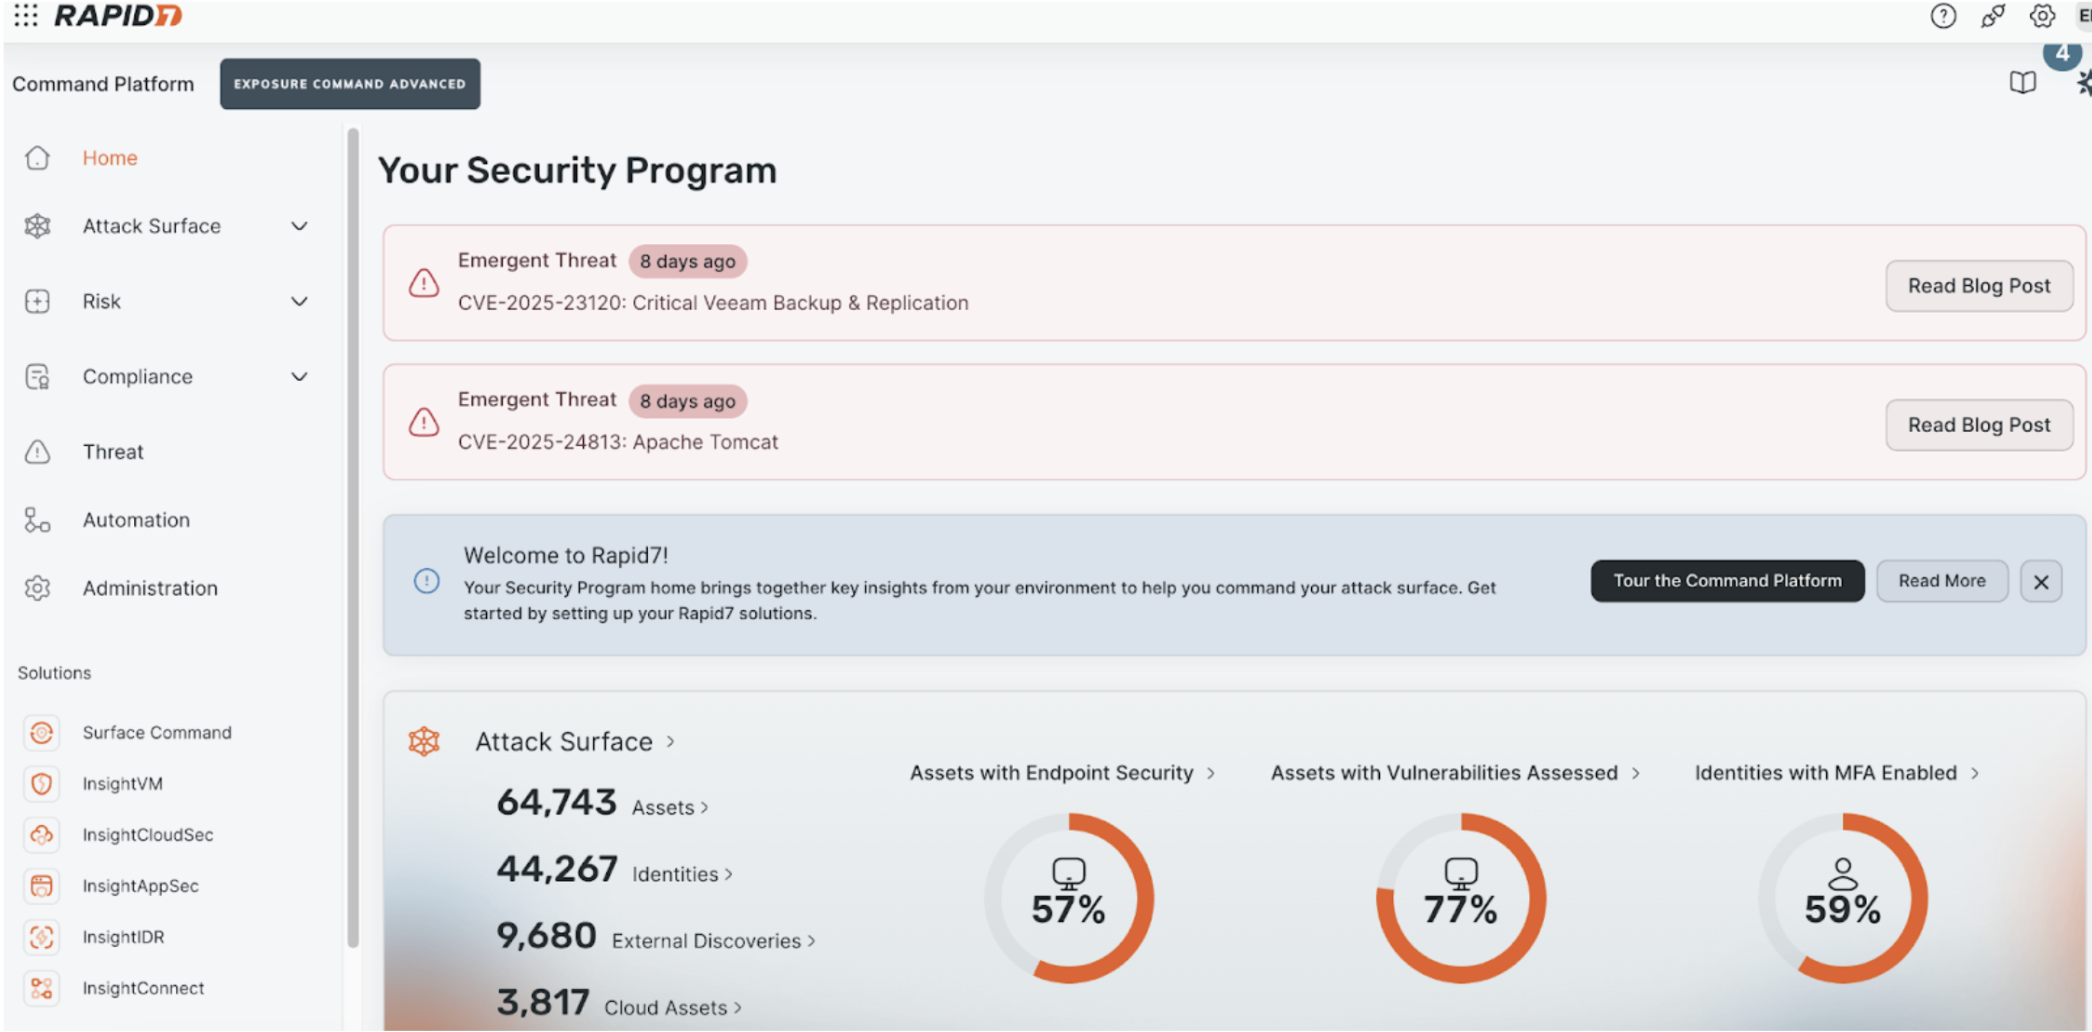Open the InsightConnect solution icon
2092x1032 pixels.
coord(42,988)
